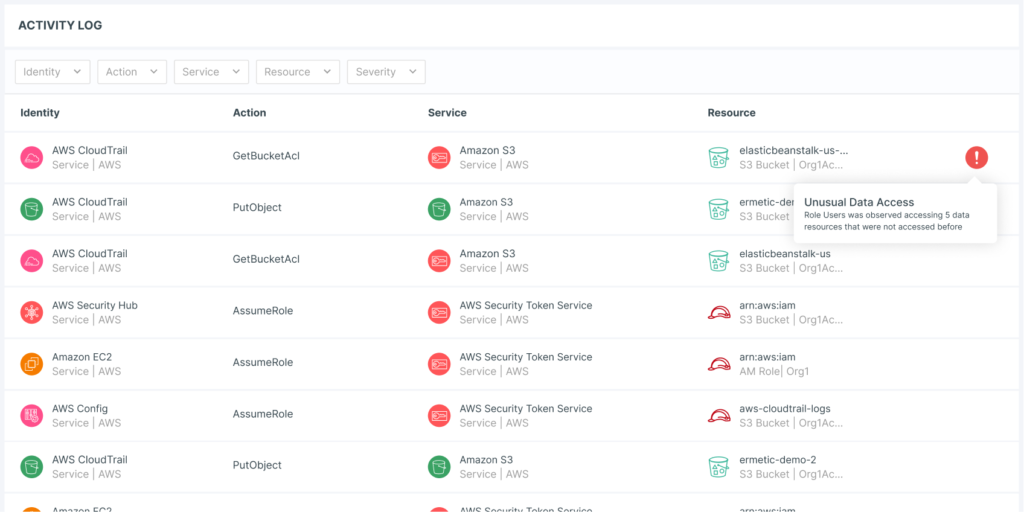Click the orange Amazon EC2 icon beside AssumeRole
Viewport: 1024px width, 512px height.
(31, 364)
